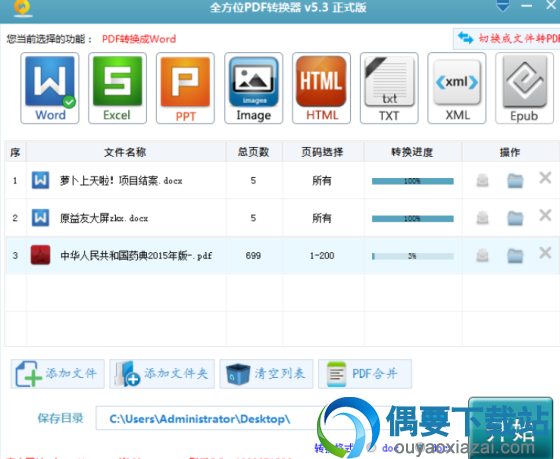This screenshot has height=459, width=560.
Task: Click page selection 1-200 for row 3
Action: tap(322, 255)
